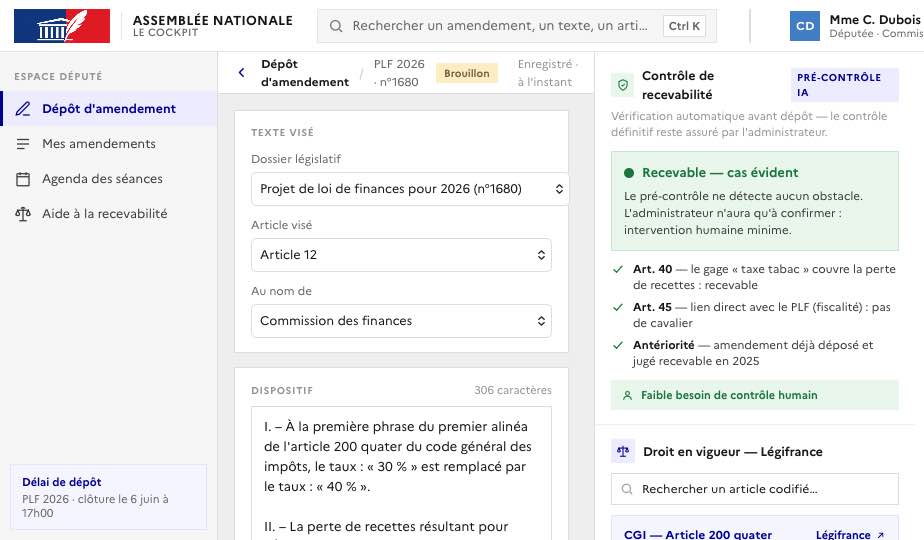Open Dépôt d'amendement in sidebar
Image resolution: width=924 pixels, height=540 pixels.
(109, 108)
